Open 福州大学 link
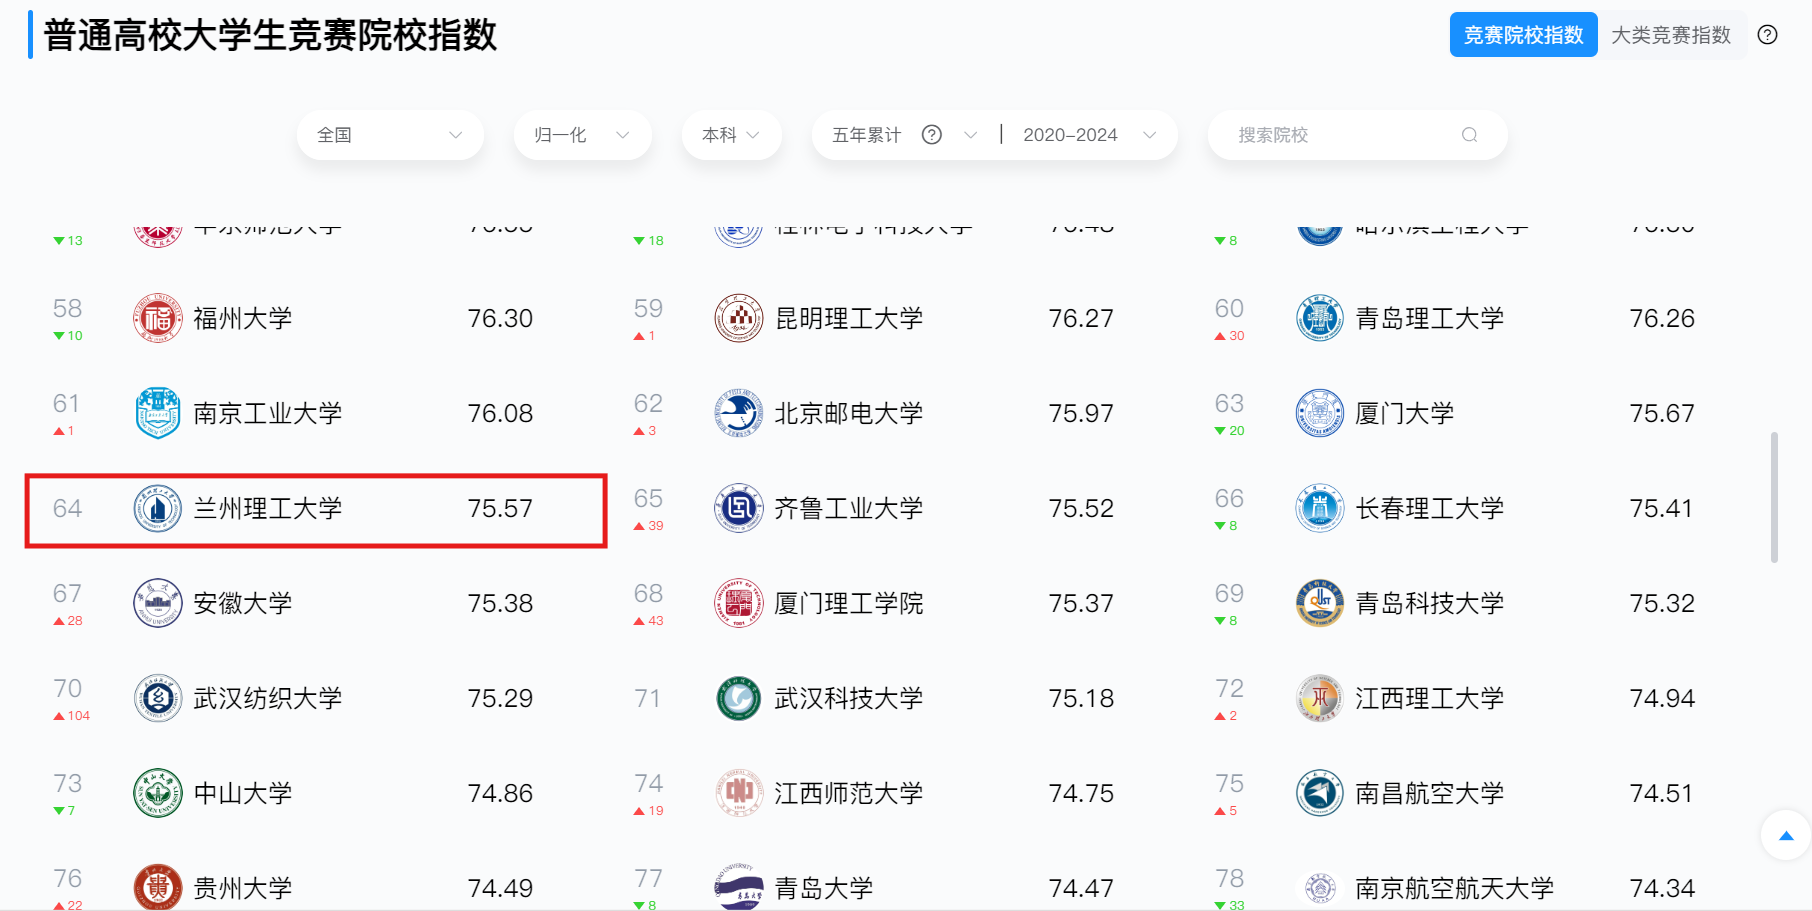 242,318
